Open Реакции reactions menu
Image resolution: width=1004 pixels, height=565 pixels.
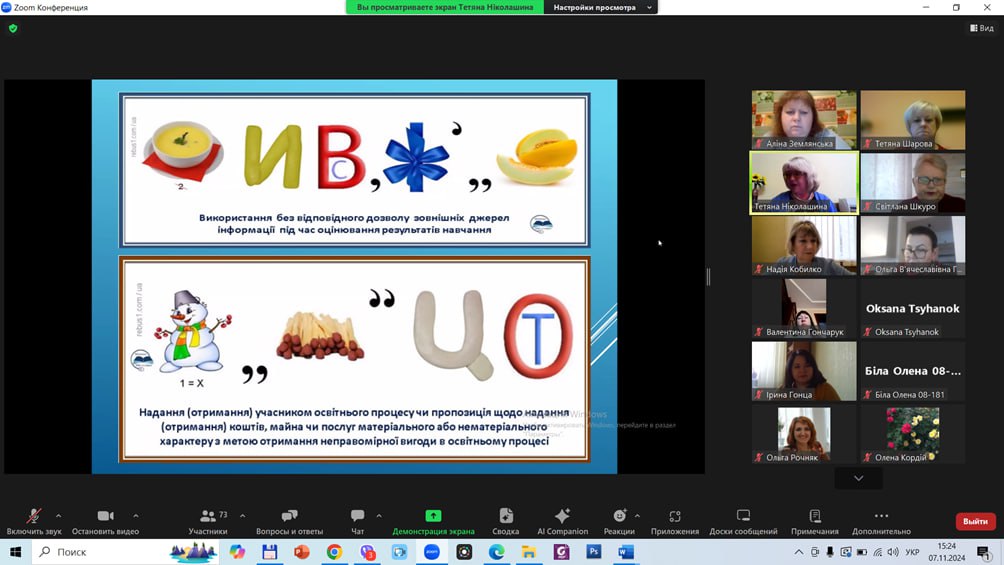coord(619,521)
